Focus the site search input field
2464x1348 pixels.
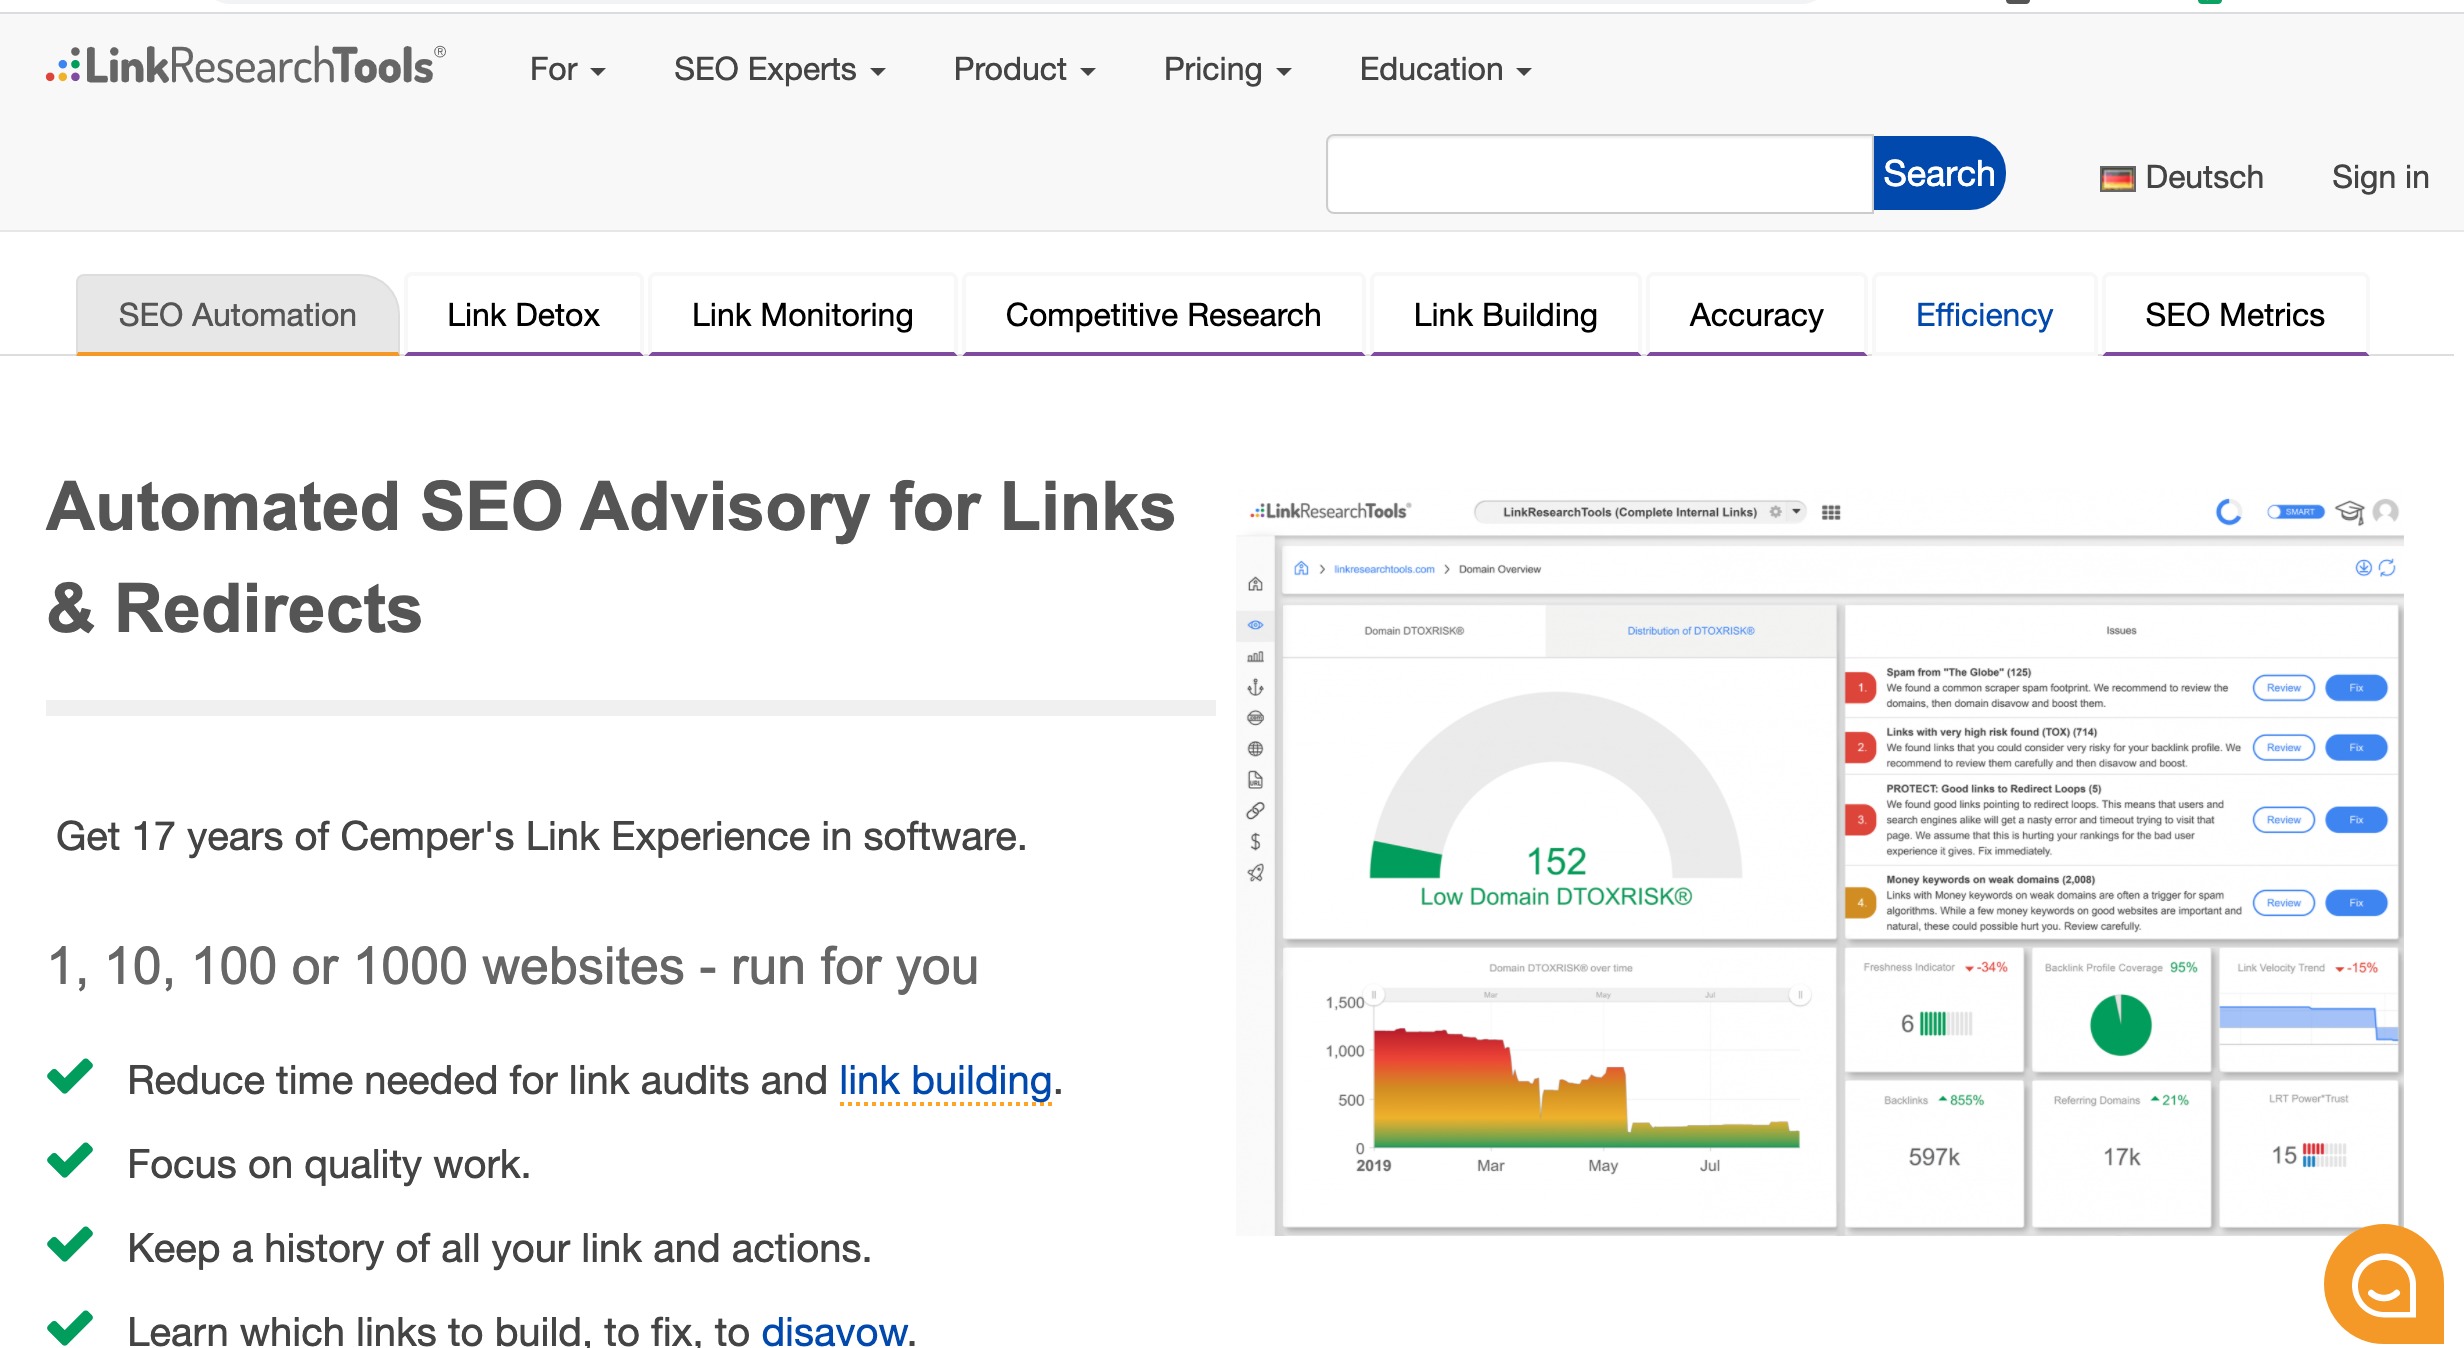(x=1599, y=174)
